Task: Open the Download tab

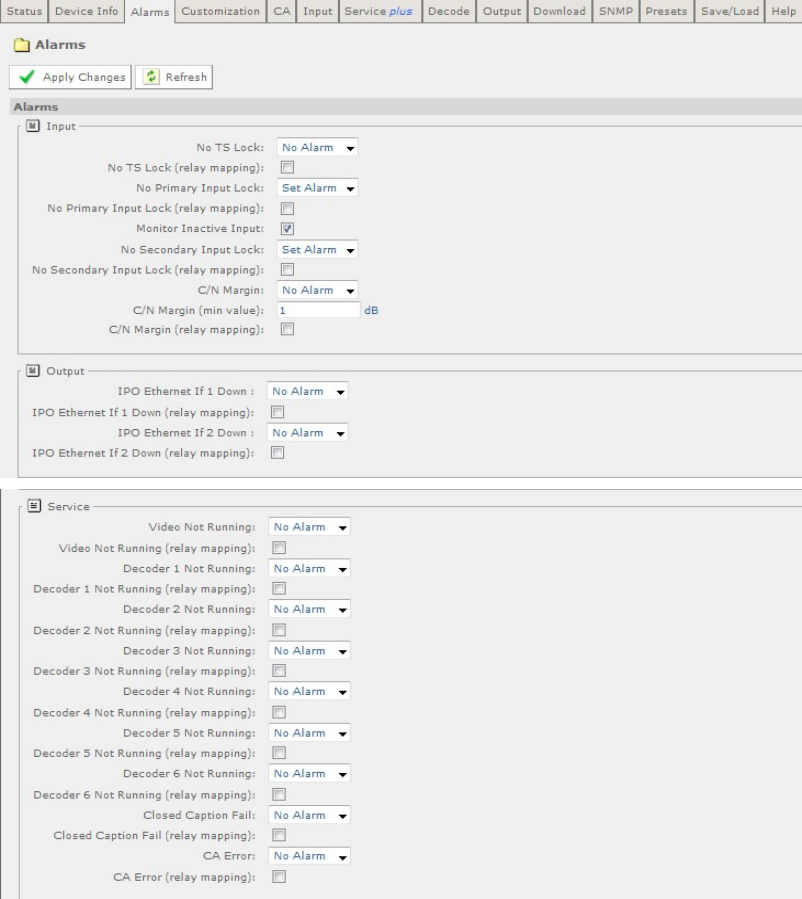Action: click(x=560, y=11)
